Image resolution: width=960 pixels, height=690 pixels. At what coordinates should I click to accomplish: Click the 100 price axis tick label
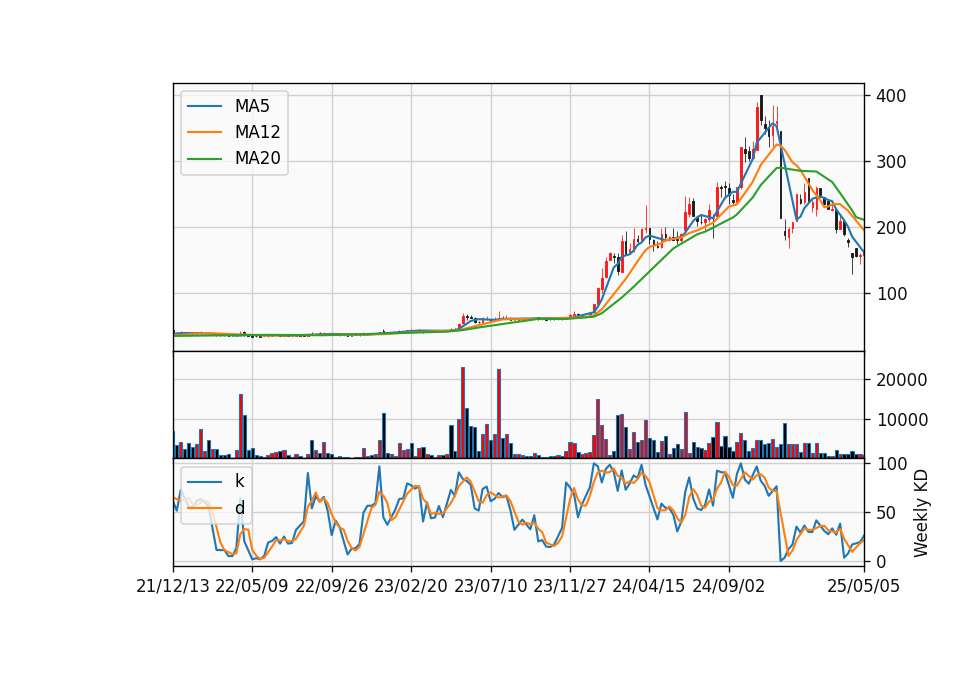coord(891,294)
